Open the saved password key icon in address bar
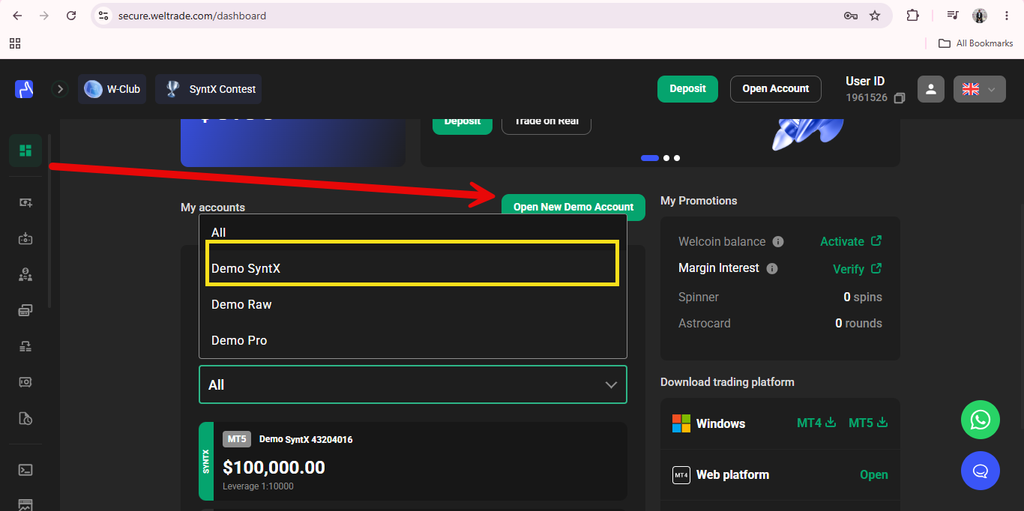The height and width of the screenshot is (511, 1024). [x=850, y=16]
